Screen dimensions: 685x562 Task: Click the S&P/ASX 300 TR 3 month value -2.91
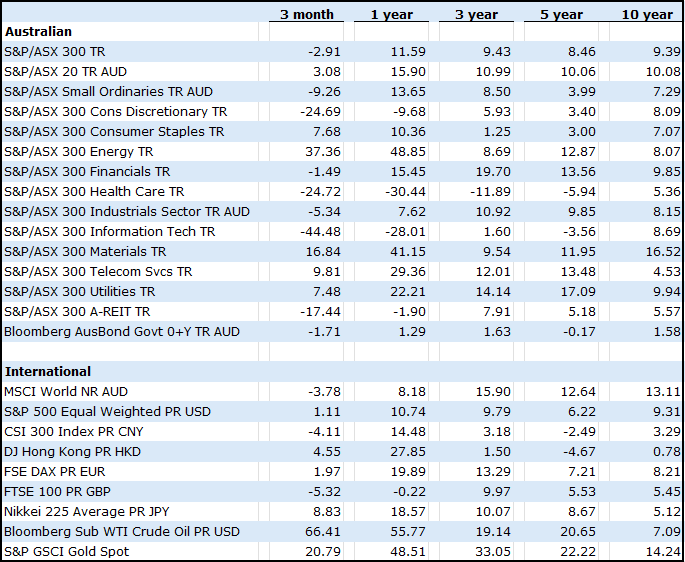coord(325,52)
